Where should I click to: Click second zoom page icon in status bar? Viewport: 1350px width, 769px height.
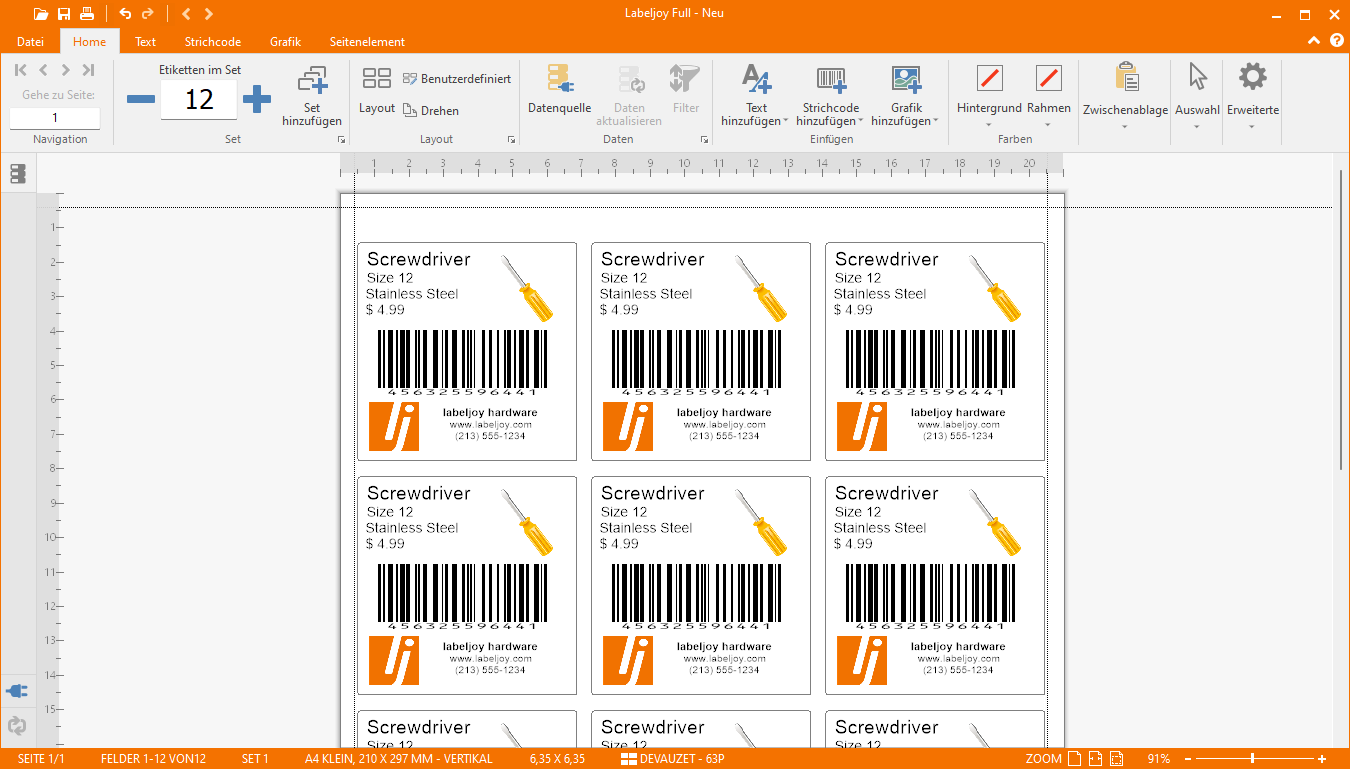[1096, 759]
